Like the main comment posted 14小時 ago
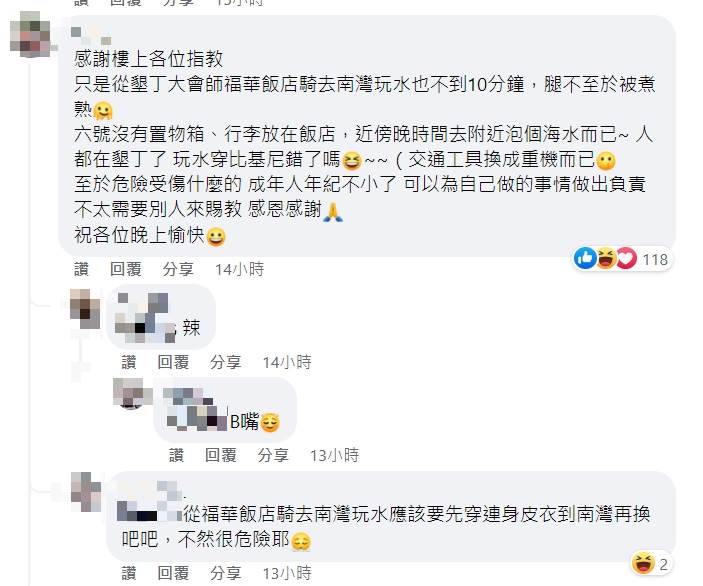The width and height of the screenshot is (703, 586). [x=81, y=269]
